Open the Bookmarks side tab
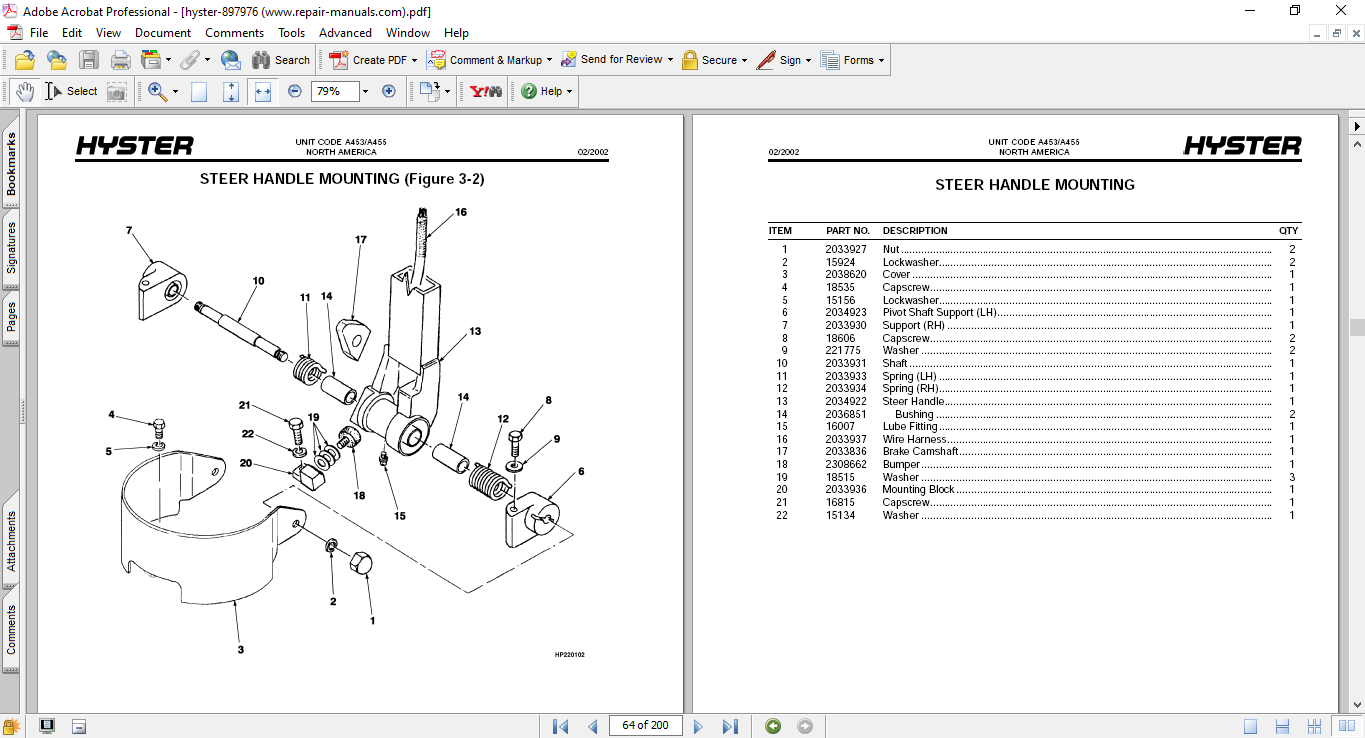Viewport: 1365px width, 738px height. click(12, 165)
